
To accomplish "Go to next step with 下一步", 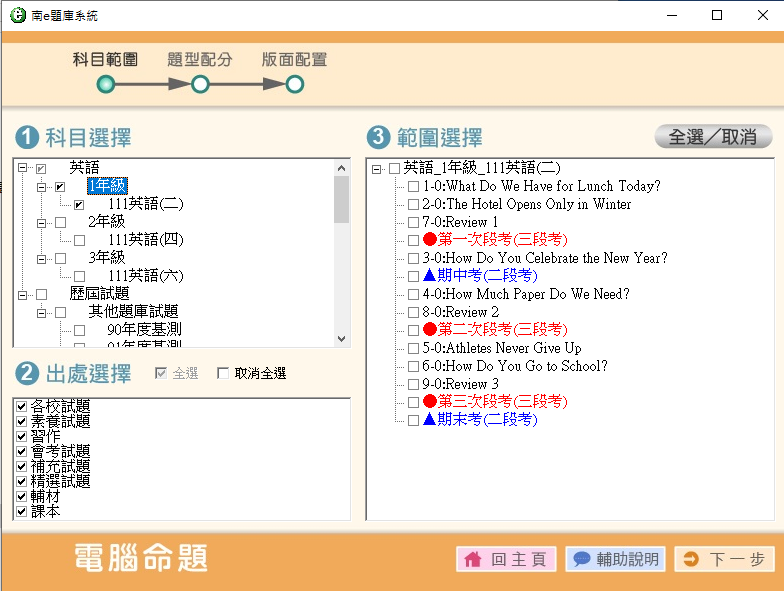I will tap(724, 560).
